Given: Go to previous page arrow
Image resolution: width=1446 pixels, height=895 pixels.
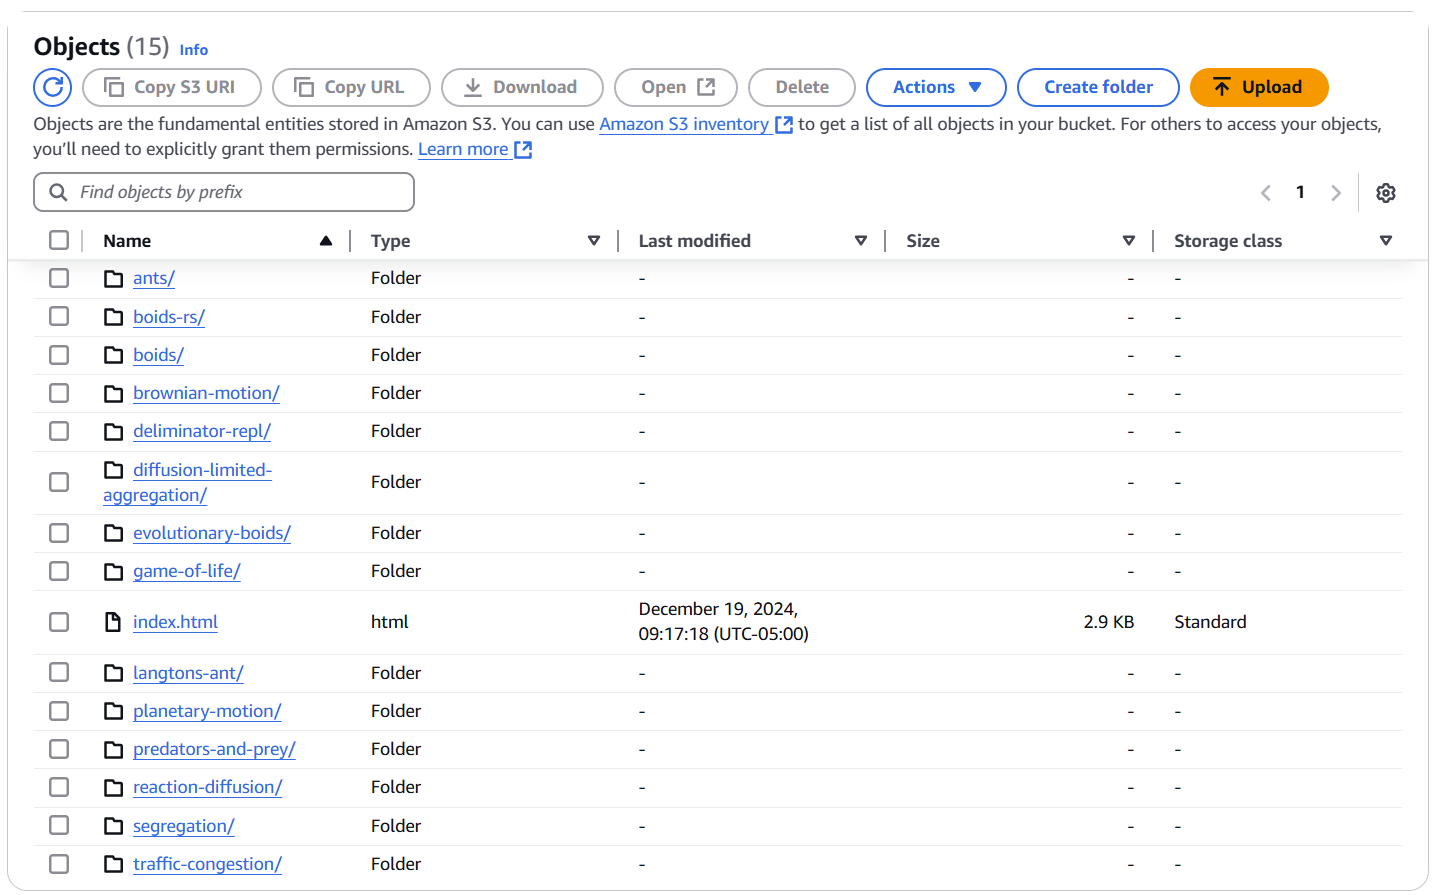Looking at the screenshot, I should 1266,193.
